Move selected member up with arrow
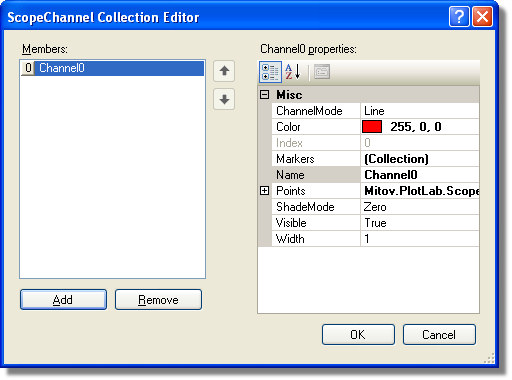Screen dimensions: 512x380 coord(224,71)
